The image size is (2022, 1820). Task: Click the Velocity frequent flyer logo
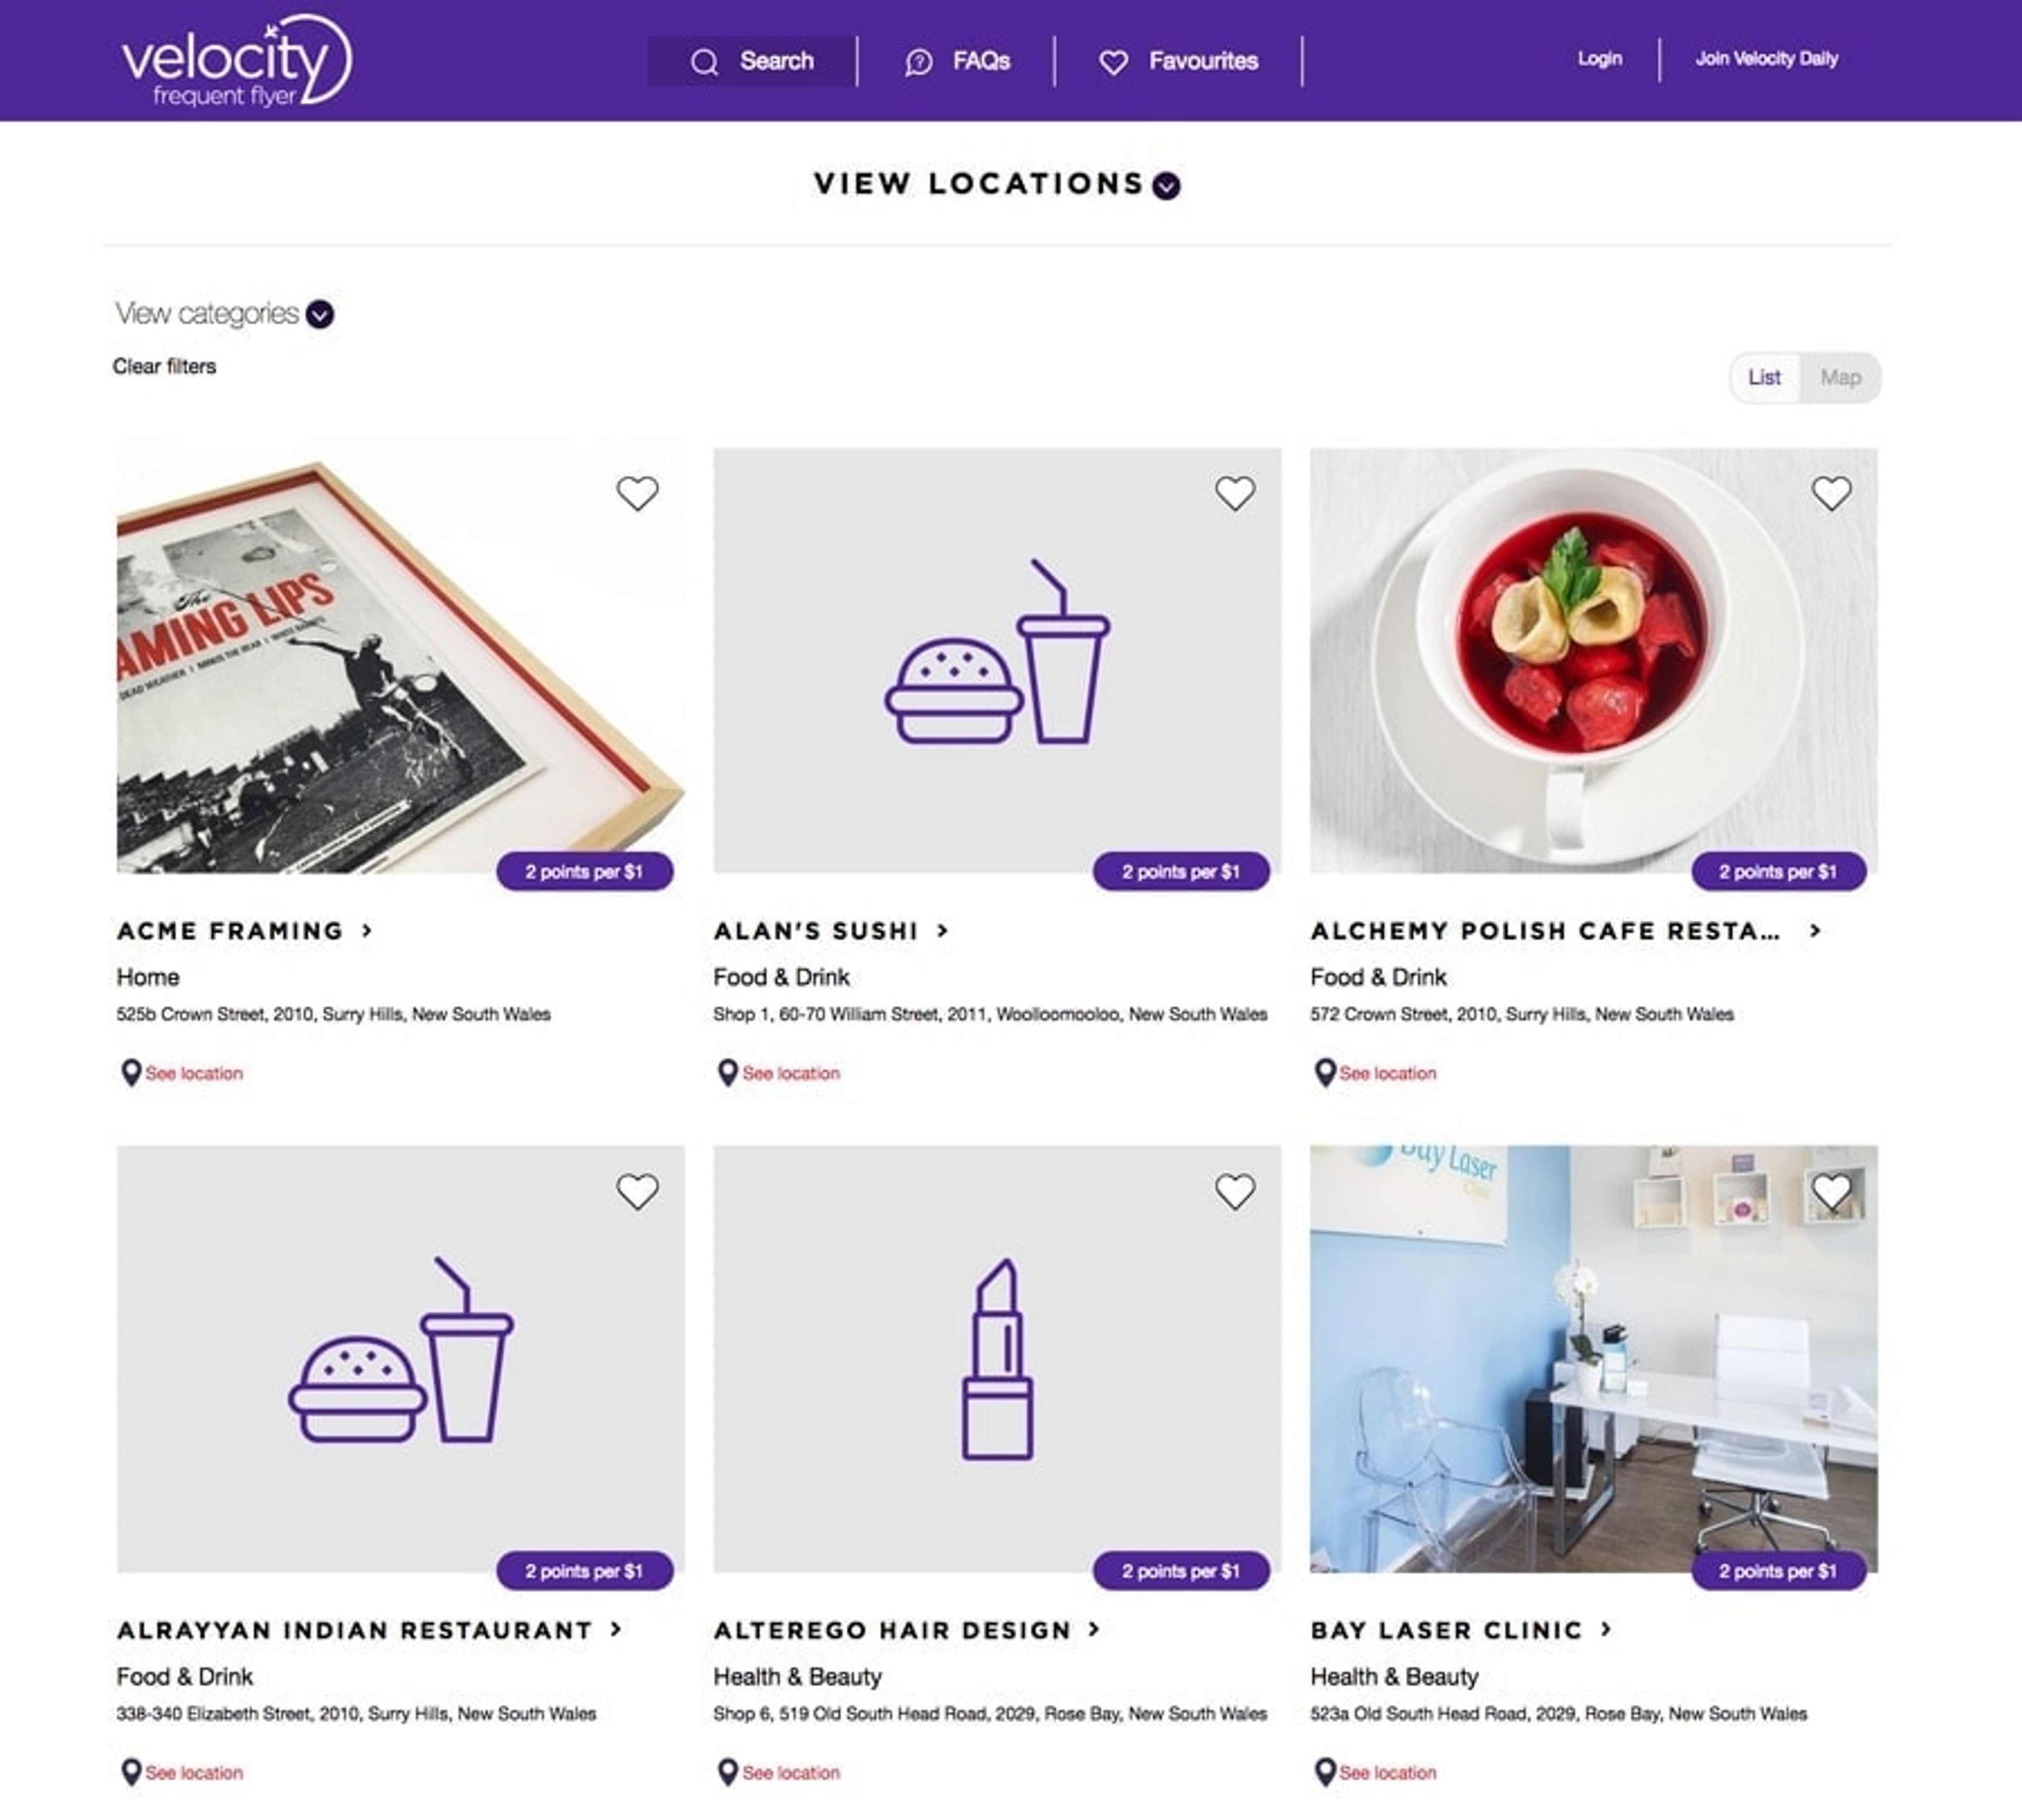(236, 60)
